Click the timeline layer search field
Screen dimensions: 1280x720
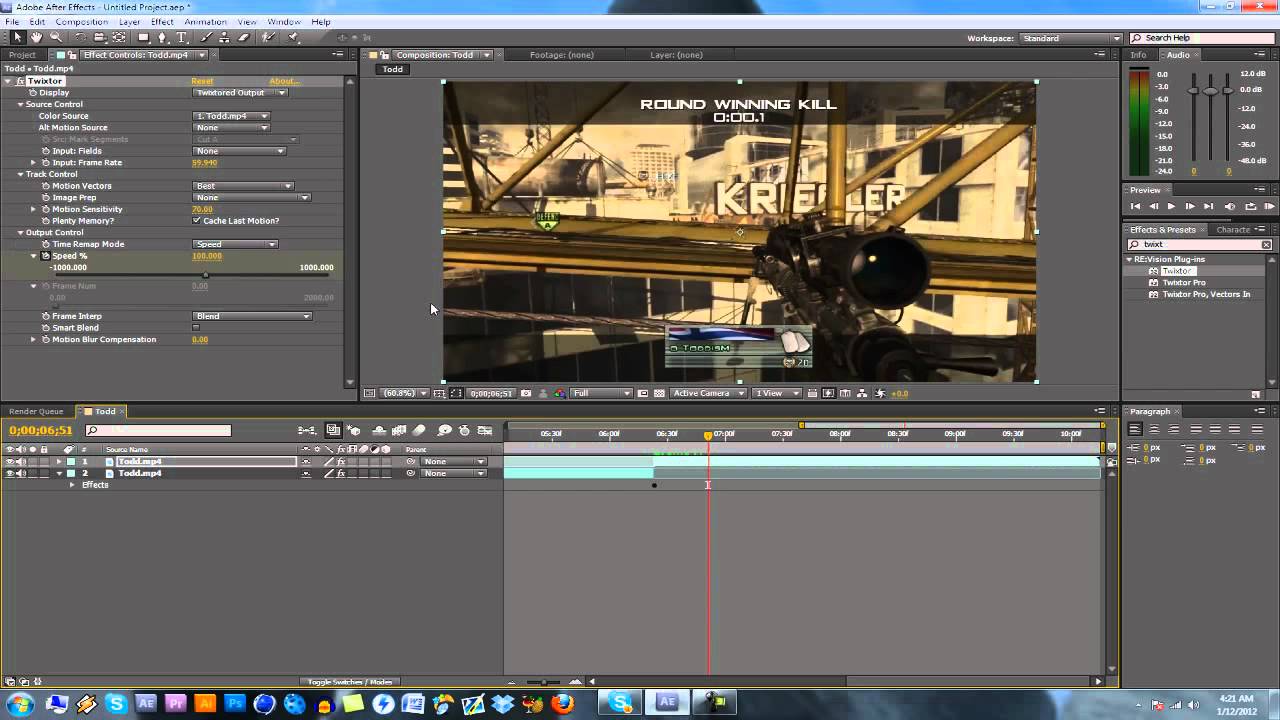(x=158, y=431)
